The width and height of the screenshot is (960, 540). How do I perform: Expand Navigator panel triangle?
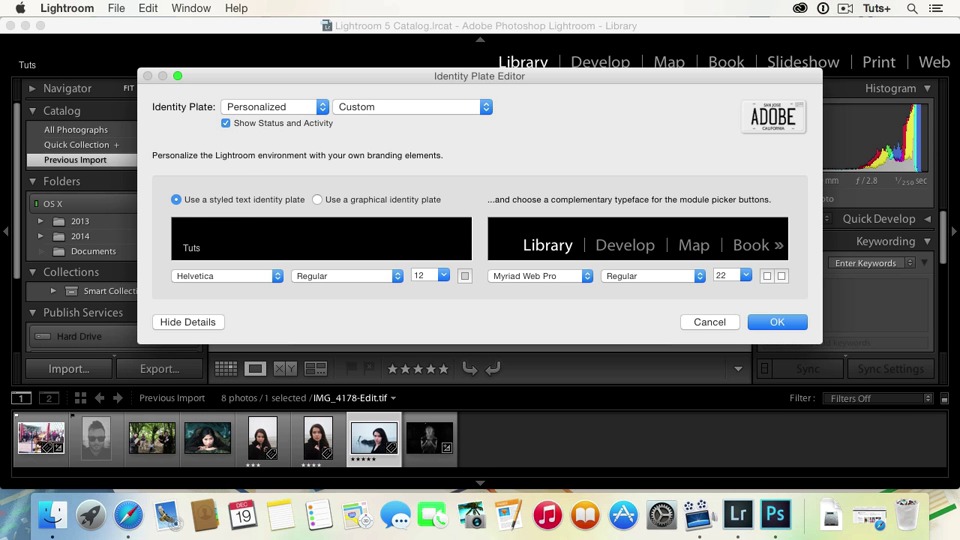[32, 89]
